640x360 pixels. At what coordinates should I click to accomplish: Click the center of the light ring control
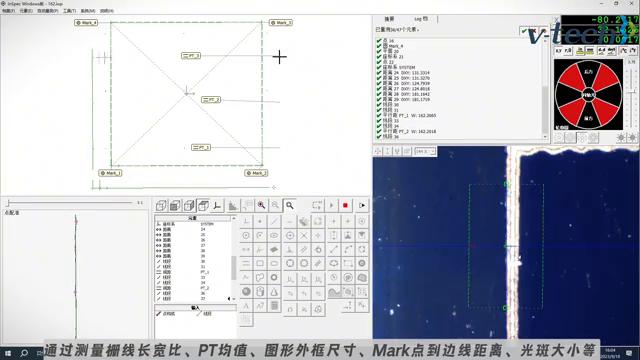(x=588, y=95)
